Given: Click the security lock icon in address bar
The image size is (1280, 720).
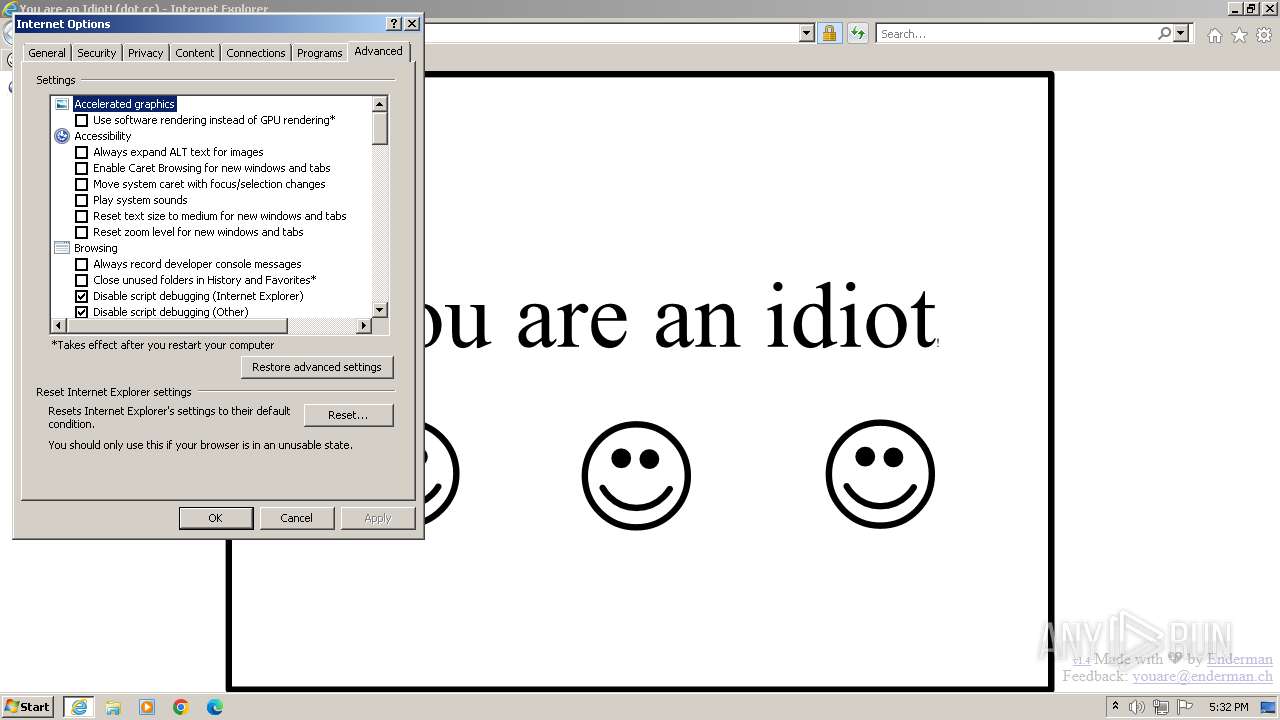Looking at the screenshot, I should 829,34.
